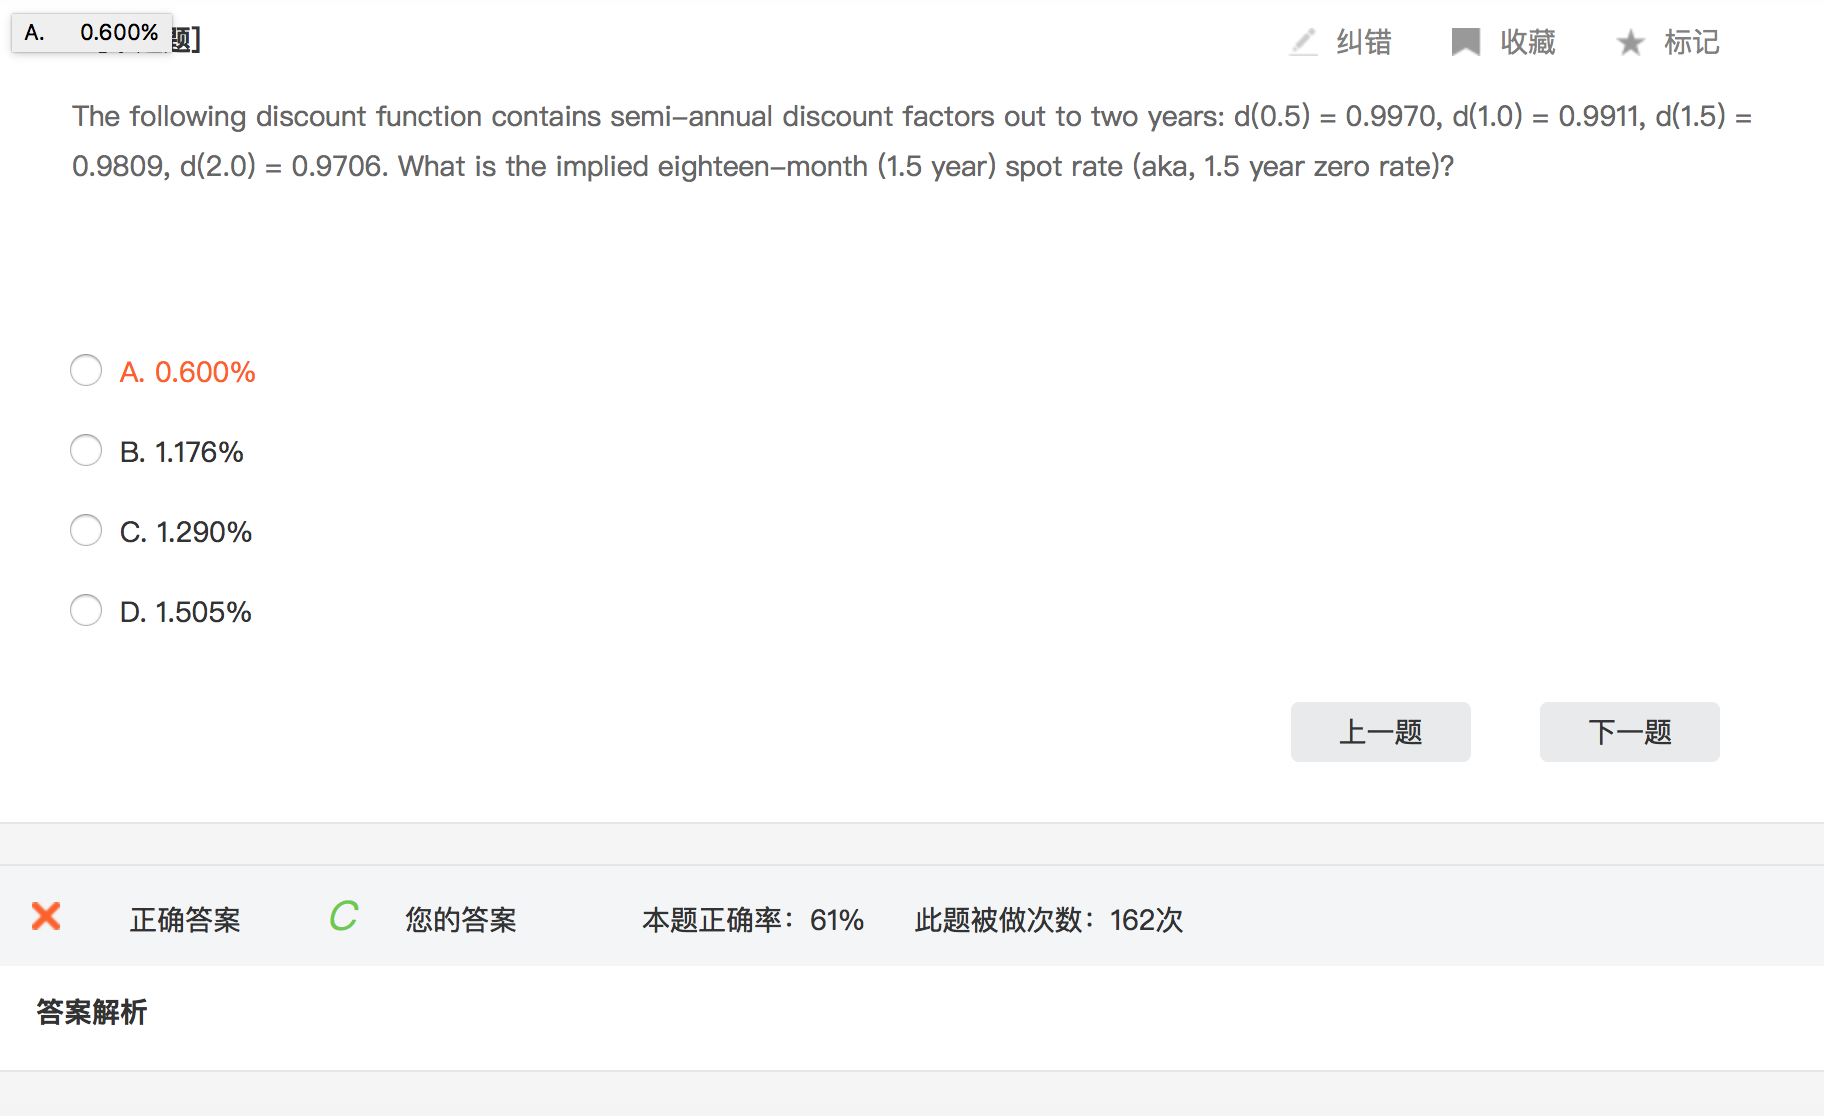Choose answer text C. 1.290%

coord(186,532)
